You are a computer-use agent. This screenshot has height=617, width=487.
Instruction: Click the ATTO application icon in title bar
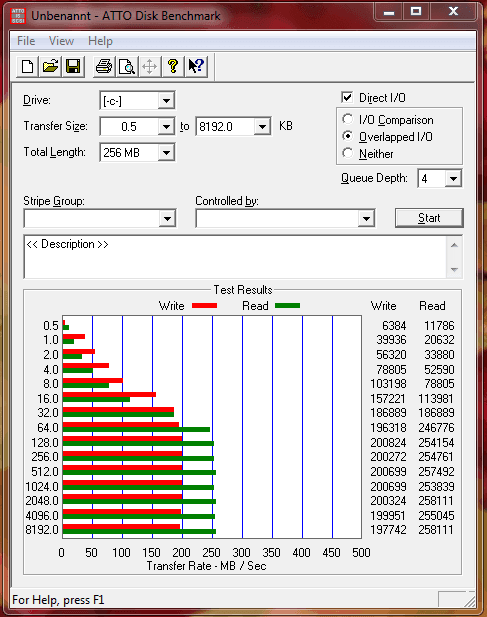coord(18,16)
